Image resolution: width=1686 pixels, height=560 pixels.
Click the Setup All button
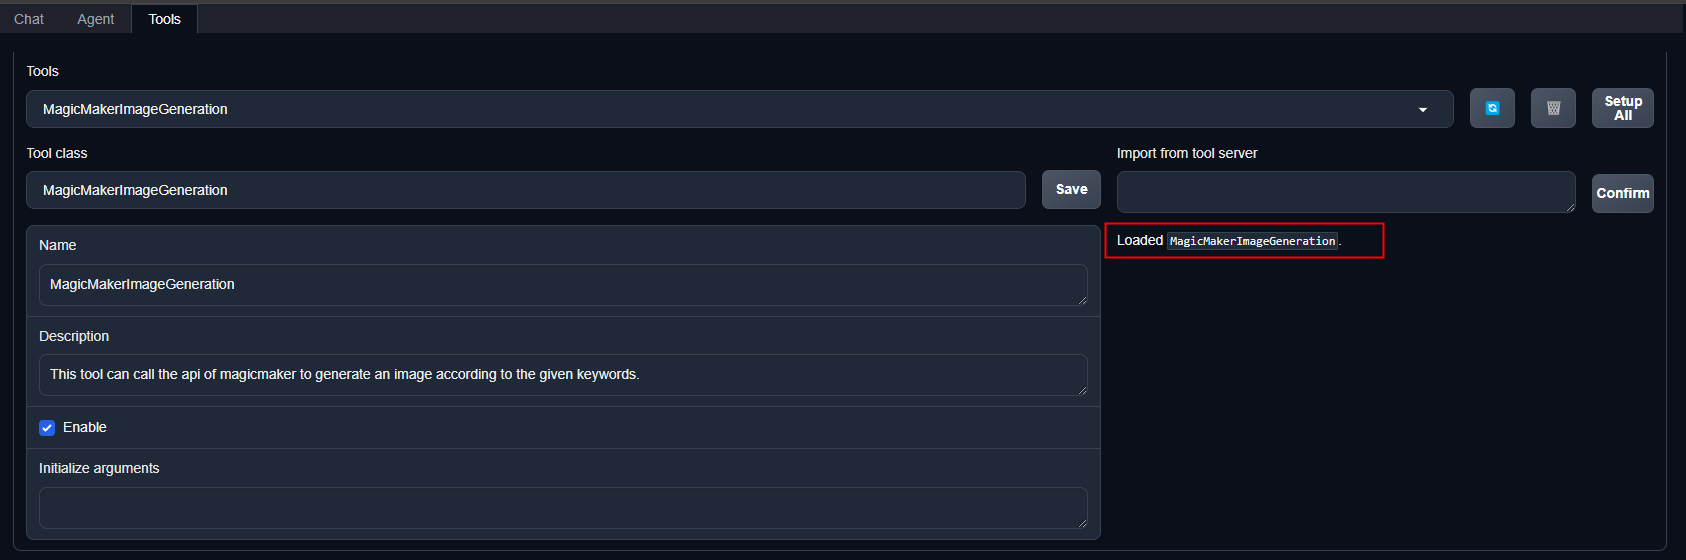pos(1623,108)
